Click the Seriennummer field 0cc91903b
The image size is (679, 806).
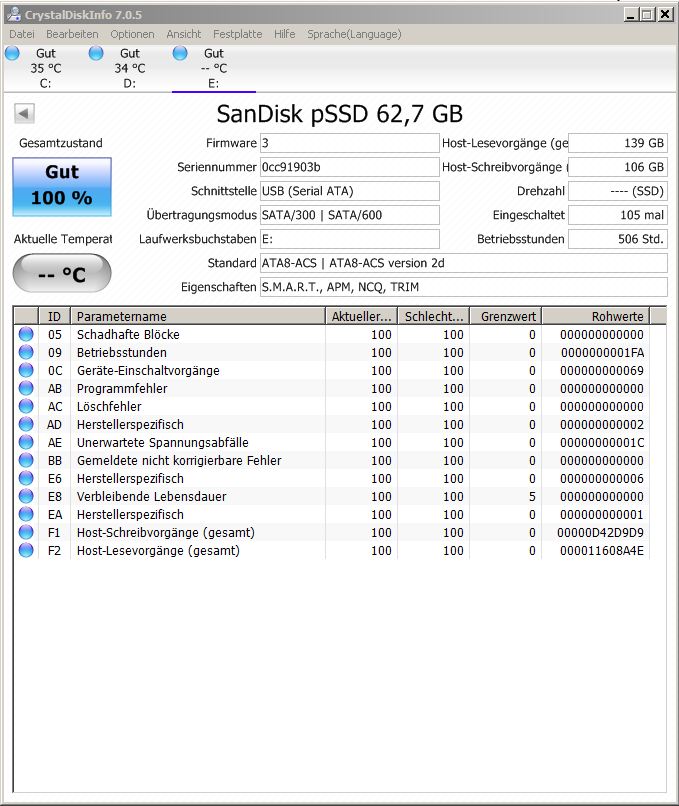pos(350,167)
